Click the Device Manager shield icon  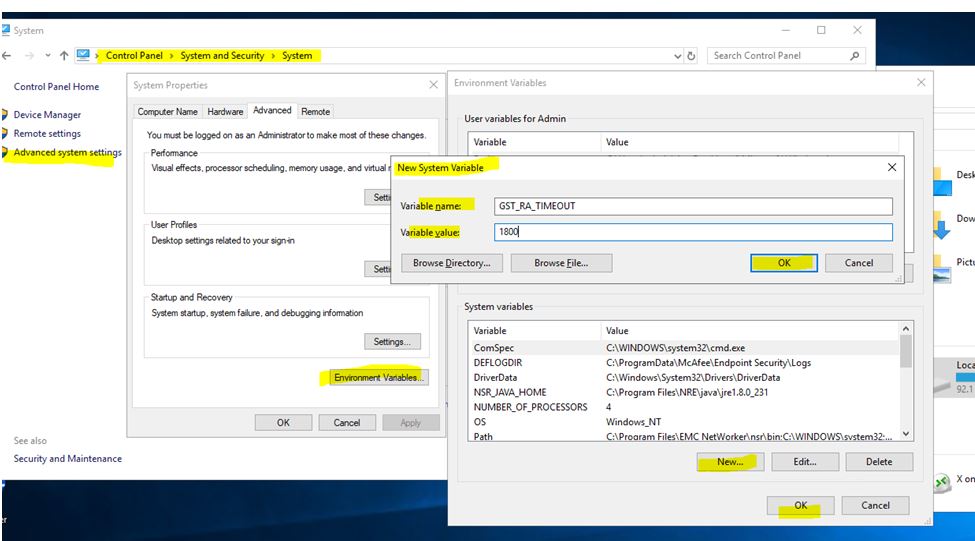[5, 115]
